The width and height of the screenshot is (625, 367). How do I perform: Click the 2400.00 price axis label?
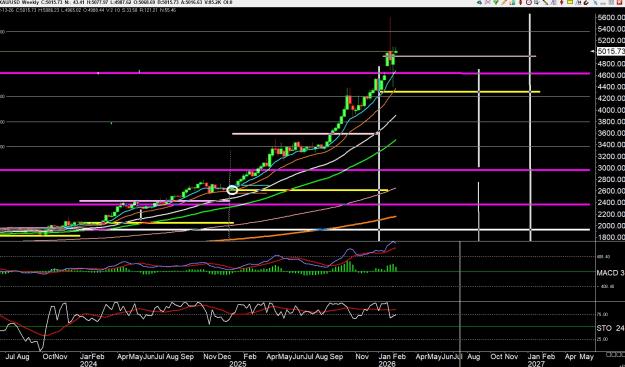tap(611, 203)
